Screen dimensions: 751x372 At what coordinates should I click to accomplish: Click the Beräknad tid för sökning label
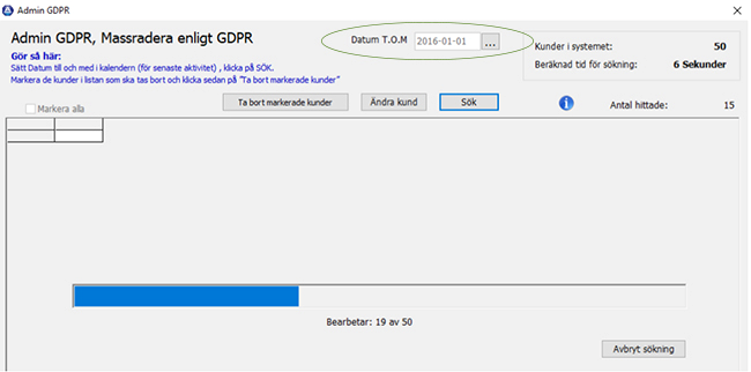(x=585, y=65)
